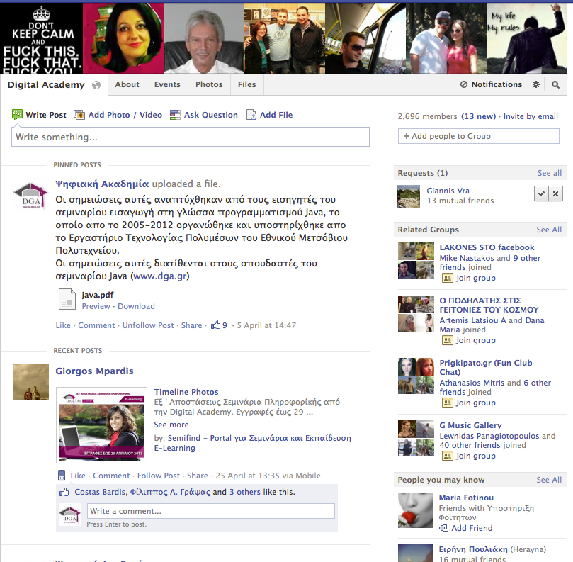The width and height of the screenshot is (573, 562).
Task: Click Unfollow Post link
Action: tap(148, 325)
